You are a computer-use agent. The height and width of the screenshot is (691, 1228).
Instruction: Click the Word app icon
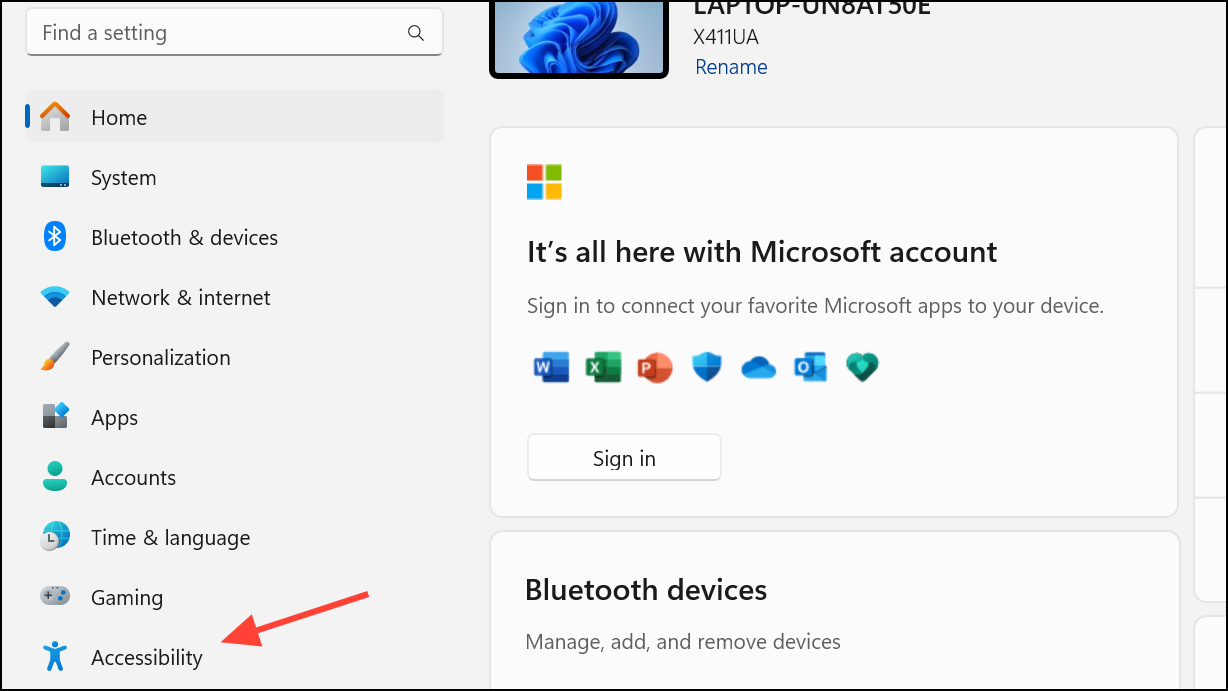(551, 368)
